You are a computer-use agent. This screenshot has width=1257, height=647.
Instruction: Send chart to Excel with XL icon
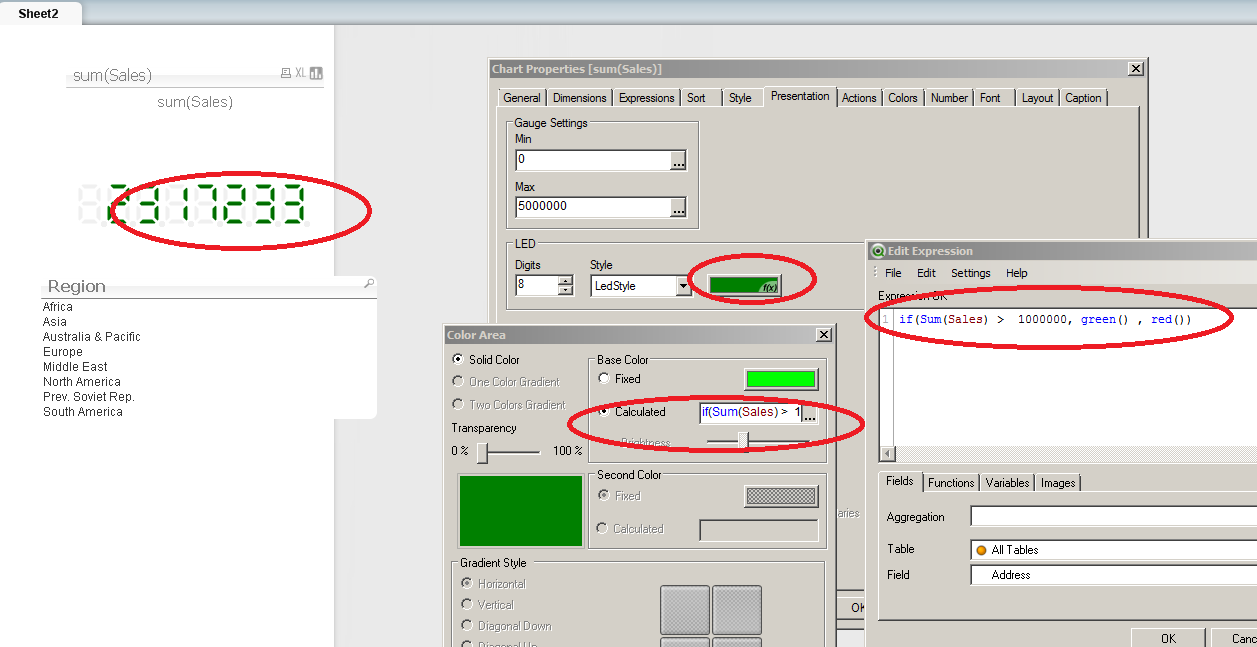pyautogui.click(x=300, y=73)
